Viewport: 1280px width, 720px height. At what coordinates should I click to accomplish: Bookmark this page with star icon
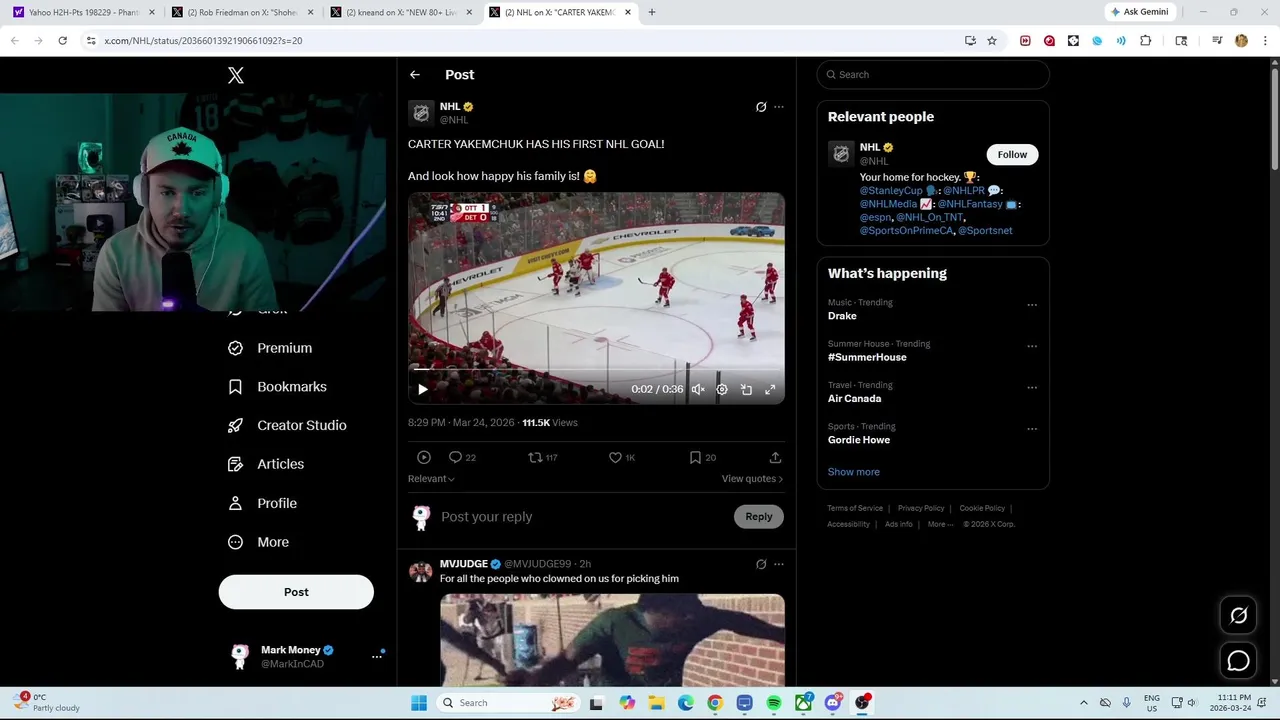(992, 41)
